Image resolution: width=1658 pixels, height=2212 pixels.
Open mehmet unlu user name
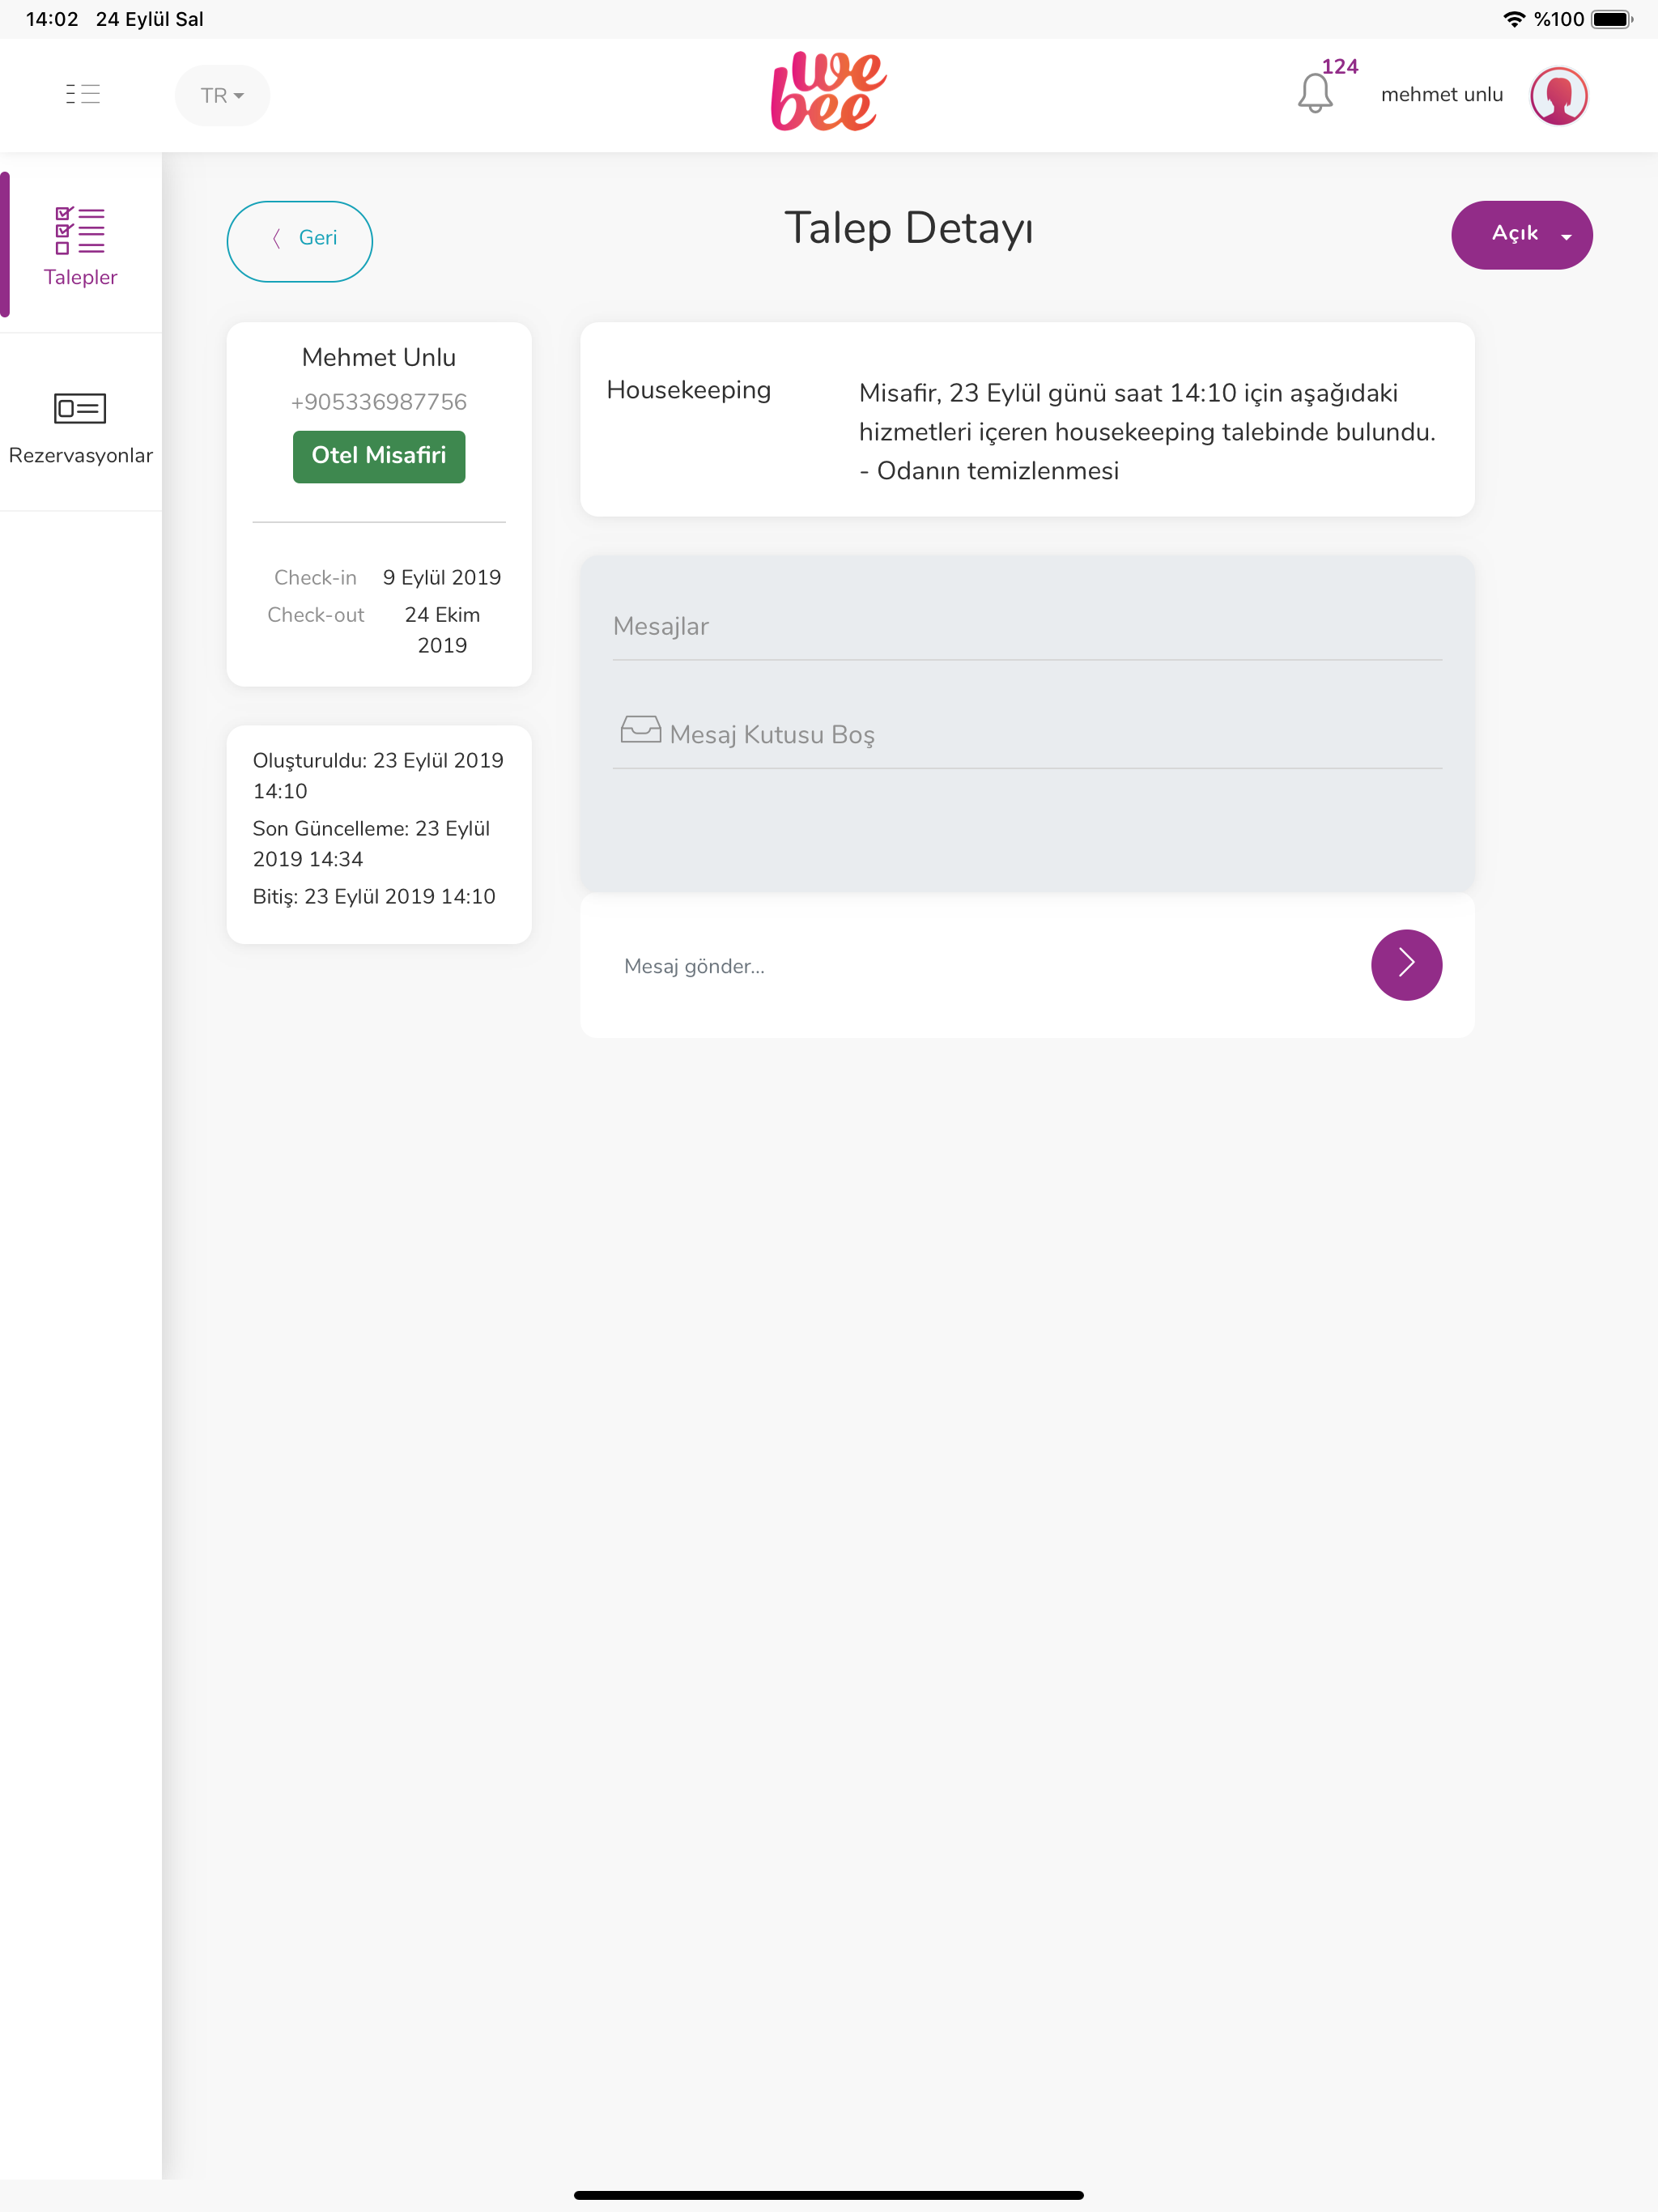[x=1441, y=95]
